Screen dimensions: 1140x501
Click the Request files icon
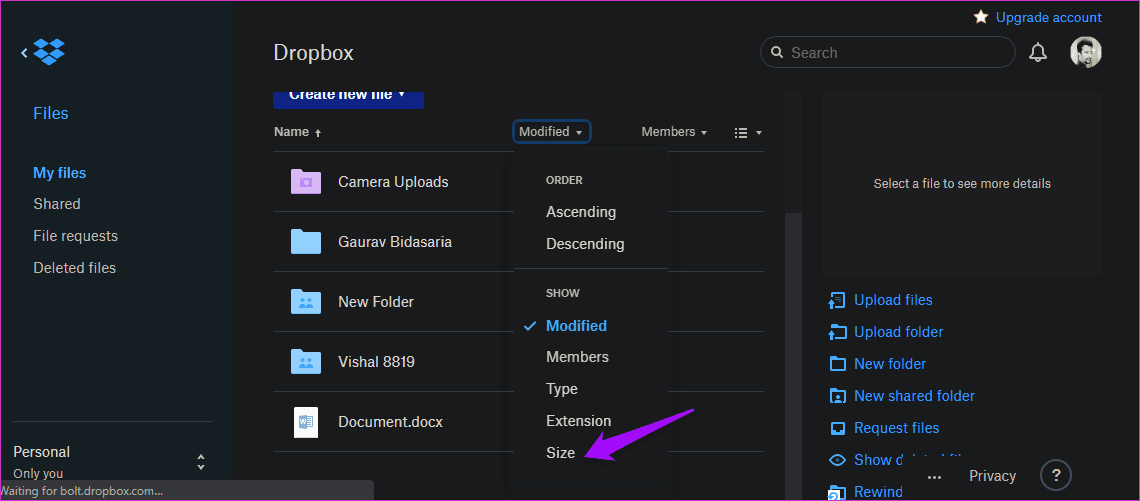point(838,428)
